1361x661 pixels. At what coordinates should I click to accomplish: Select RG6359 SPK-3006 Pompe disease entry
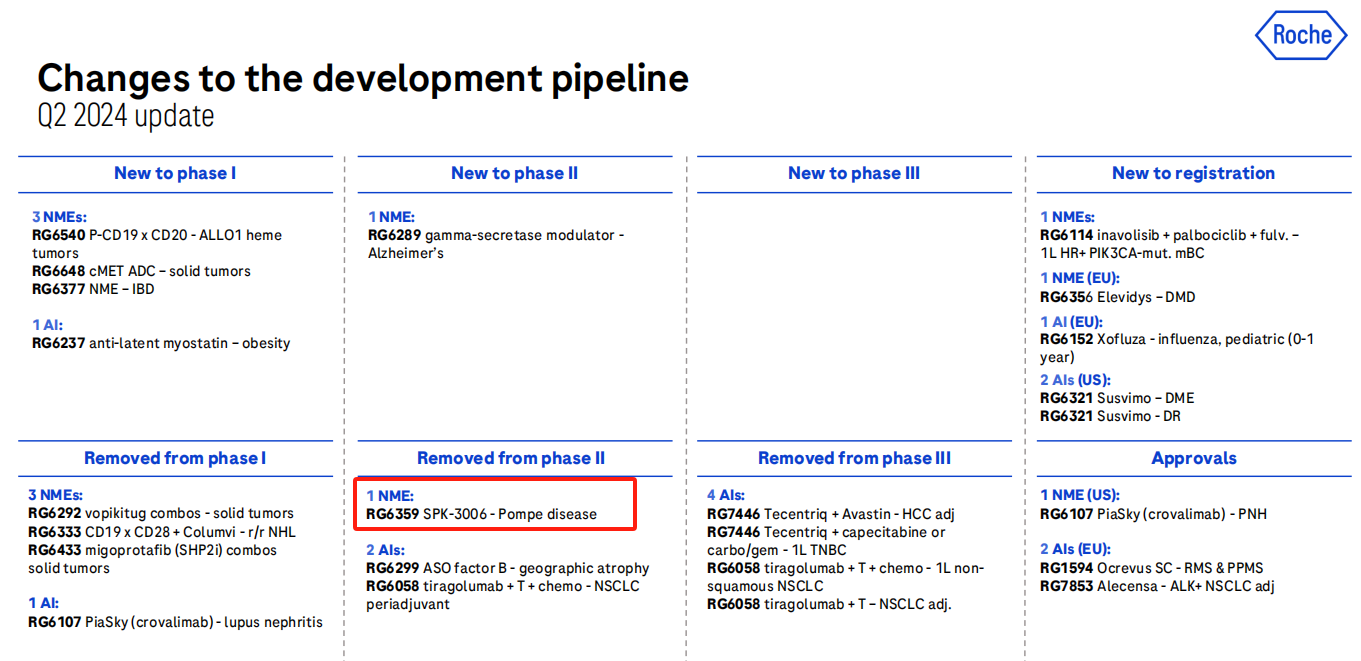tap(481, 514)
